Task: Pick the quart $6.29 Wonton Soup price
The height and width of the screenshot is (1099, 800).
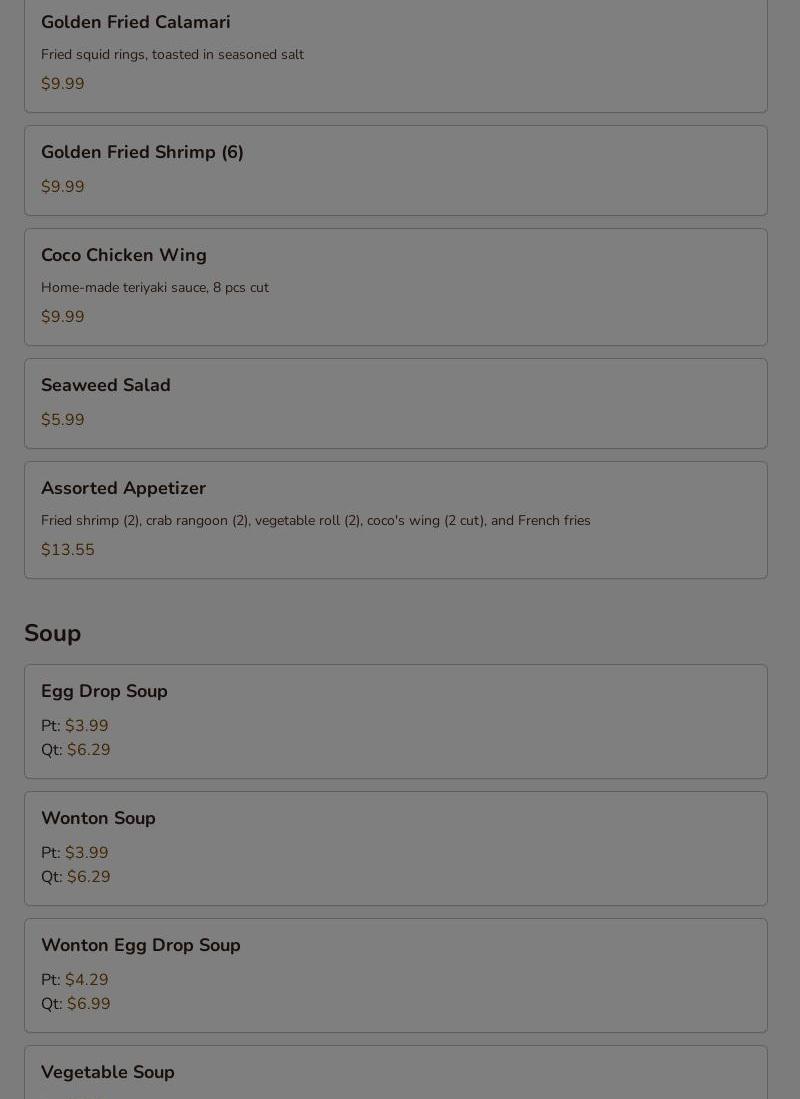Action: pyautogui.click(x=88, y=877)
